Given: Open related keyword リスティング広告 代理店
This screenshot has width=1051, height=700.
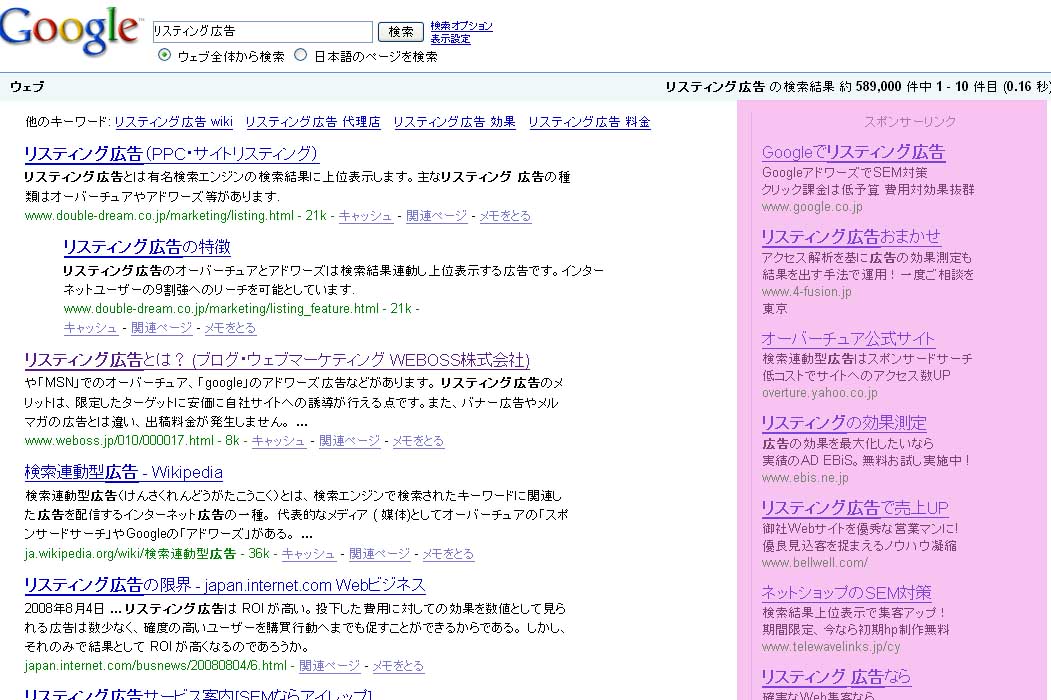Looking at the screenshot, I should 312,122.
